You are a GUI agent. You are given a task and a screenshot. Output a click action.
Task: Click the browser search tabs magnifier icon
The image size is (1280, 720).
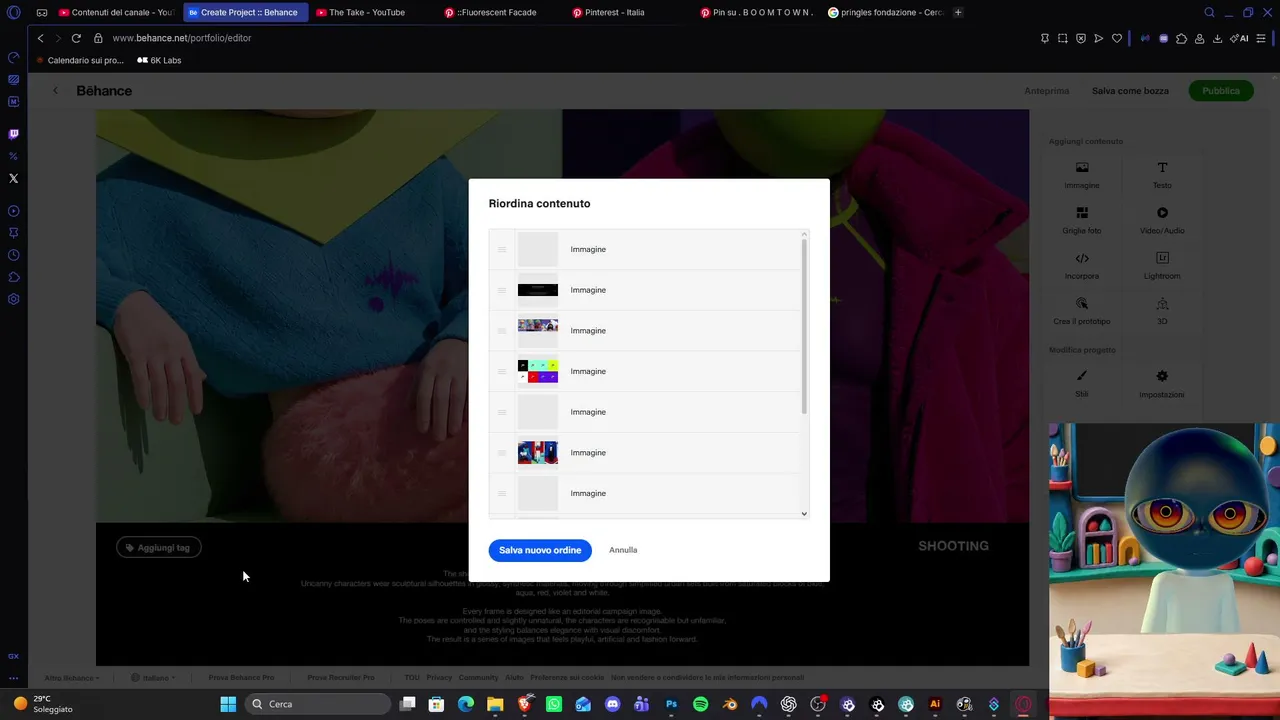[1209, 13]
